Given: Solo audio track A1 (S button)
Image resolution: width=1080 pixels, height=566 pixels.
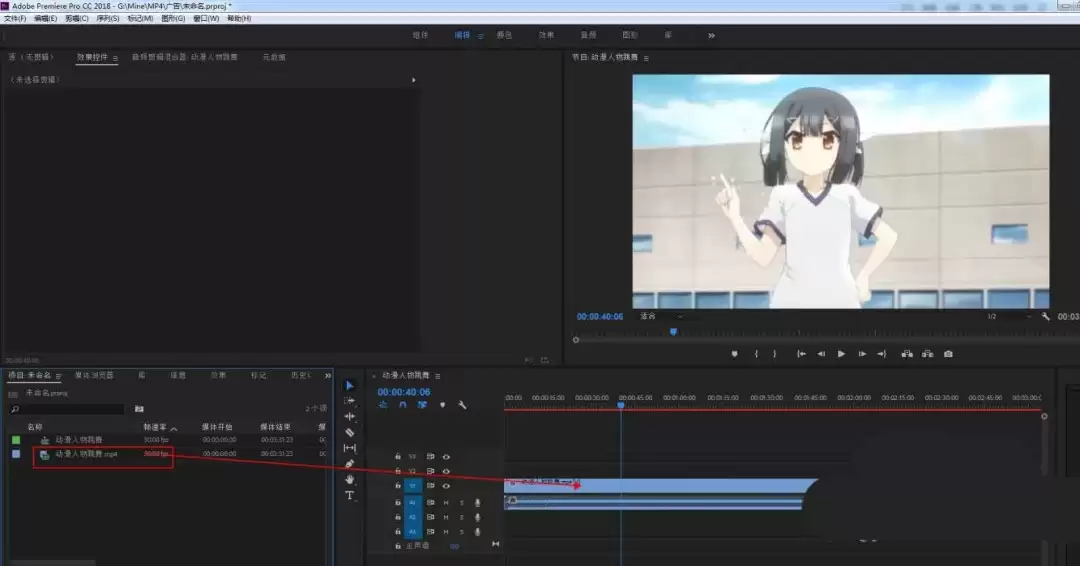Looking at the screenshot, I should (461, 503).
